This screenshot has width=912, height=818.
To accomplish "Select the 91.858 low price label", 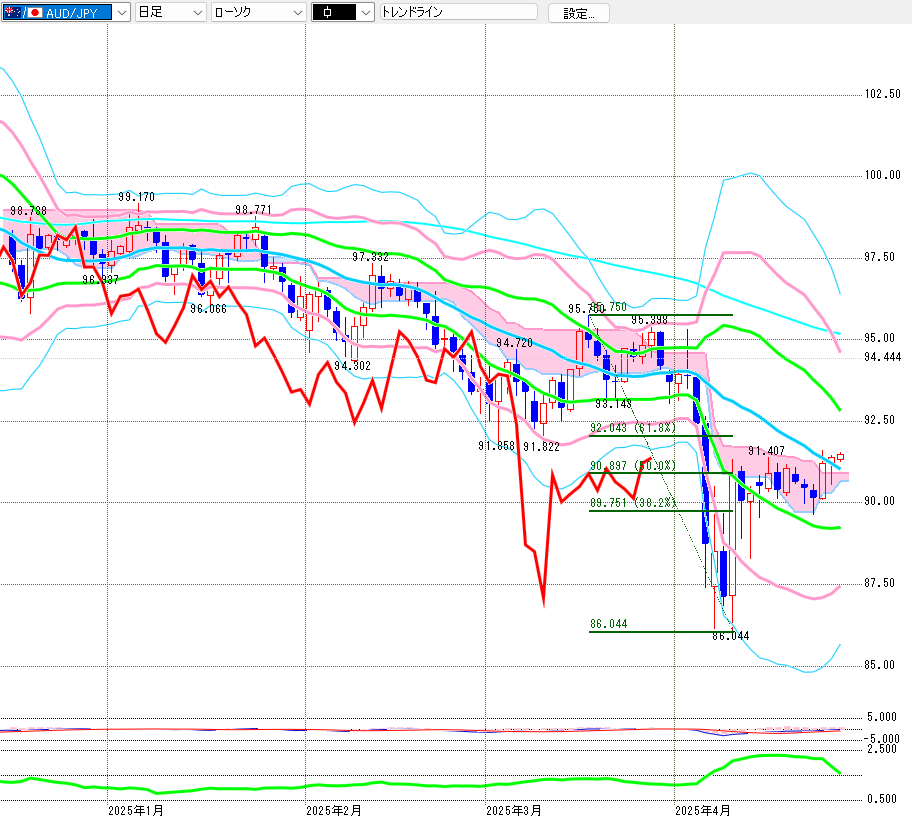I will click(496, 446).
